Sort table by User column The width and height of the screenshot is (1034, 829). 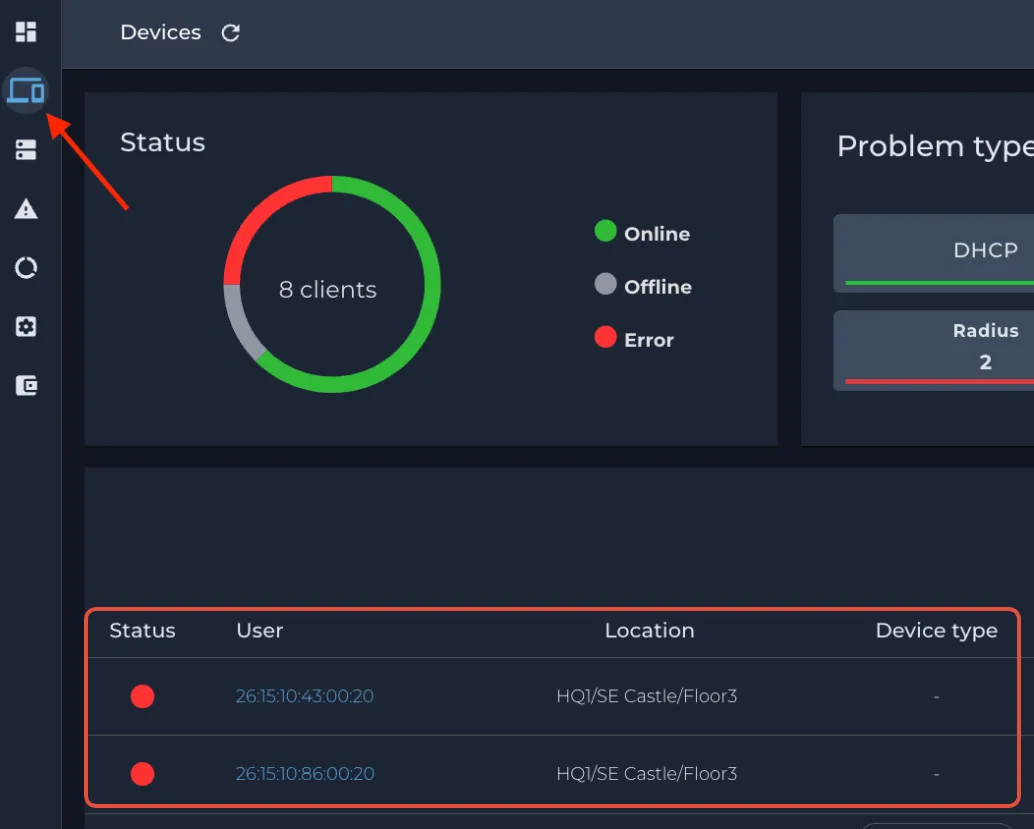coord(260,630)
